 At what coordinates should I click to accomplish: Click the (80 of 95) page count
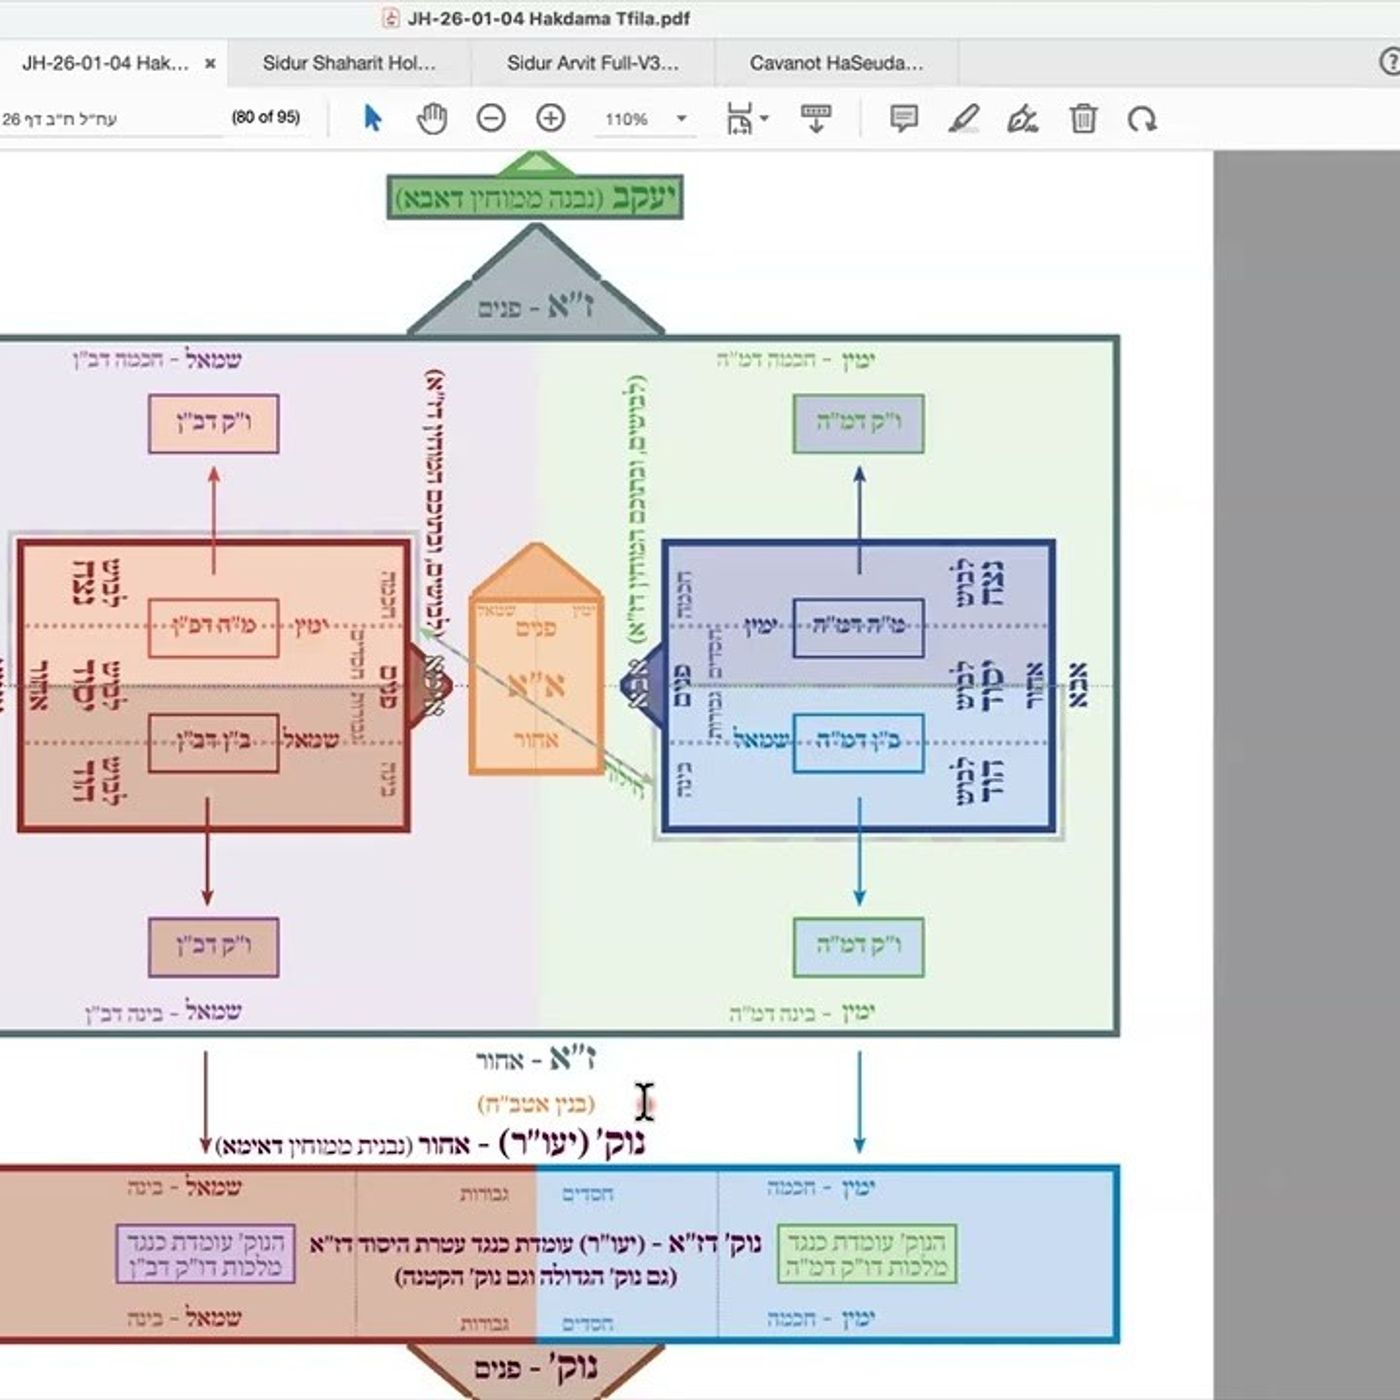[x=265, y=117]
